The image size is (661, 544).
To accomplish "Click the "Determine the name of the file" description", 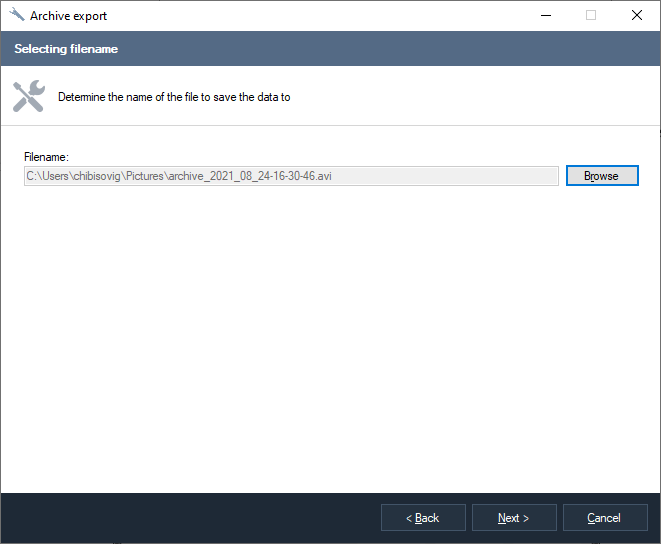I will tap(174, 98).
